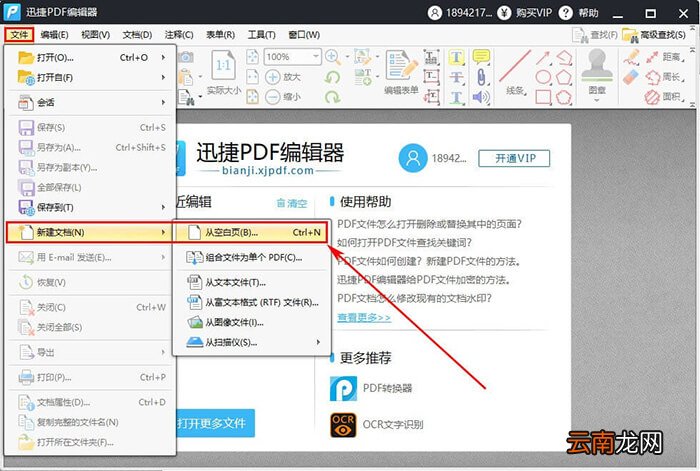Open dropdown arrow below 图章 stamp

pos(597,100)
